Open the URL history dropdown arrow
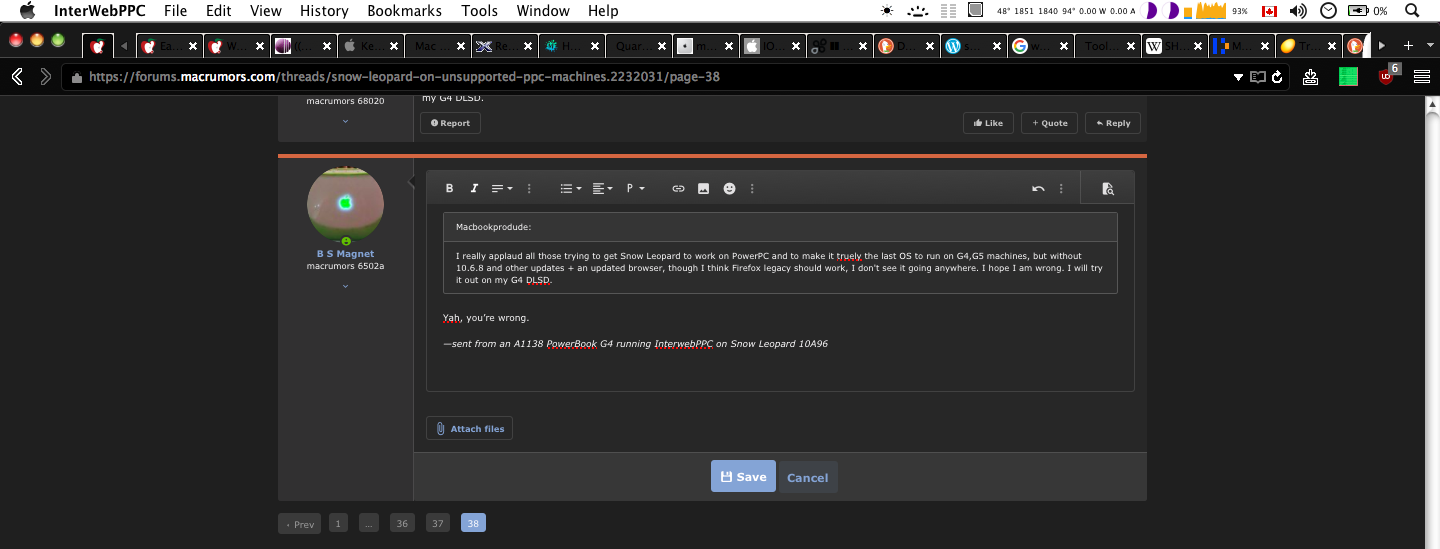Viewport: 1440px width, 549px height. coord(1238,77)
